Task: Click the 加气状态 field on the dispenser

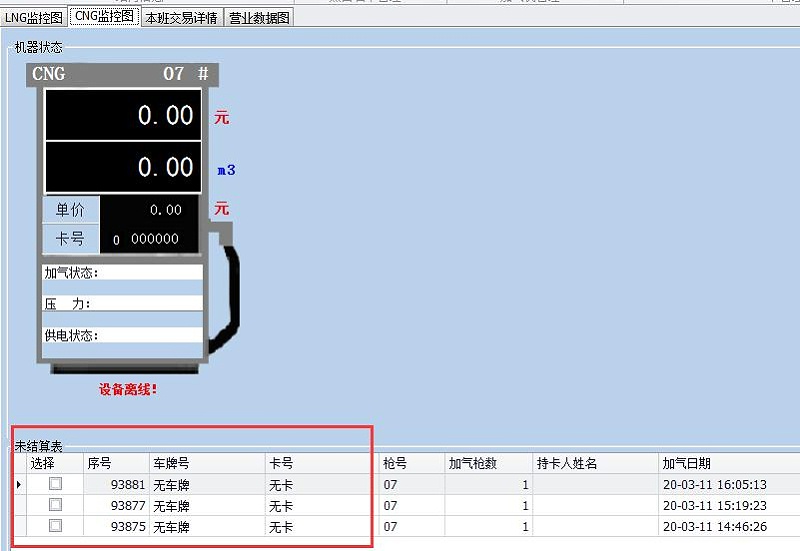Action: (x=122, y=273)
